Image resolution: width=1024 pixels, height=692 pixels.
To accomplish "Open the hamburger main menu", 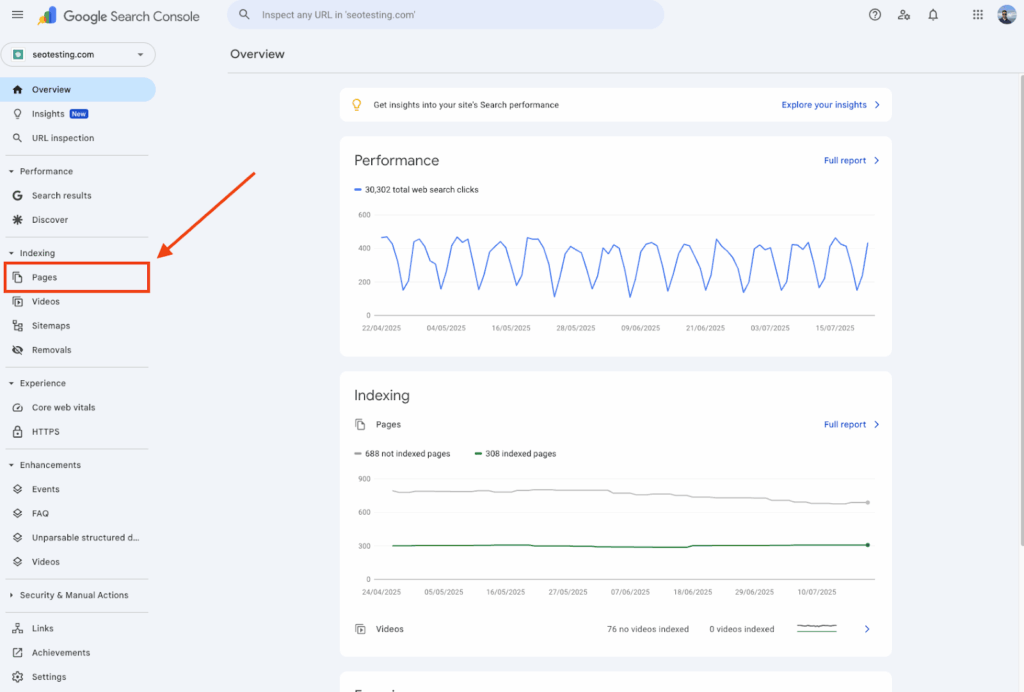I will point(18,14).
